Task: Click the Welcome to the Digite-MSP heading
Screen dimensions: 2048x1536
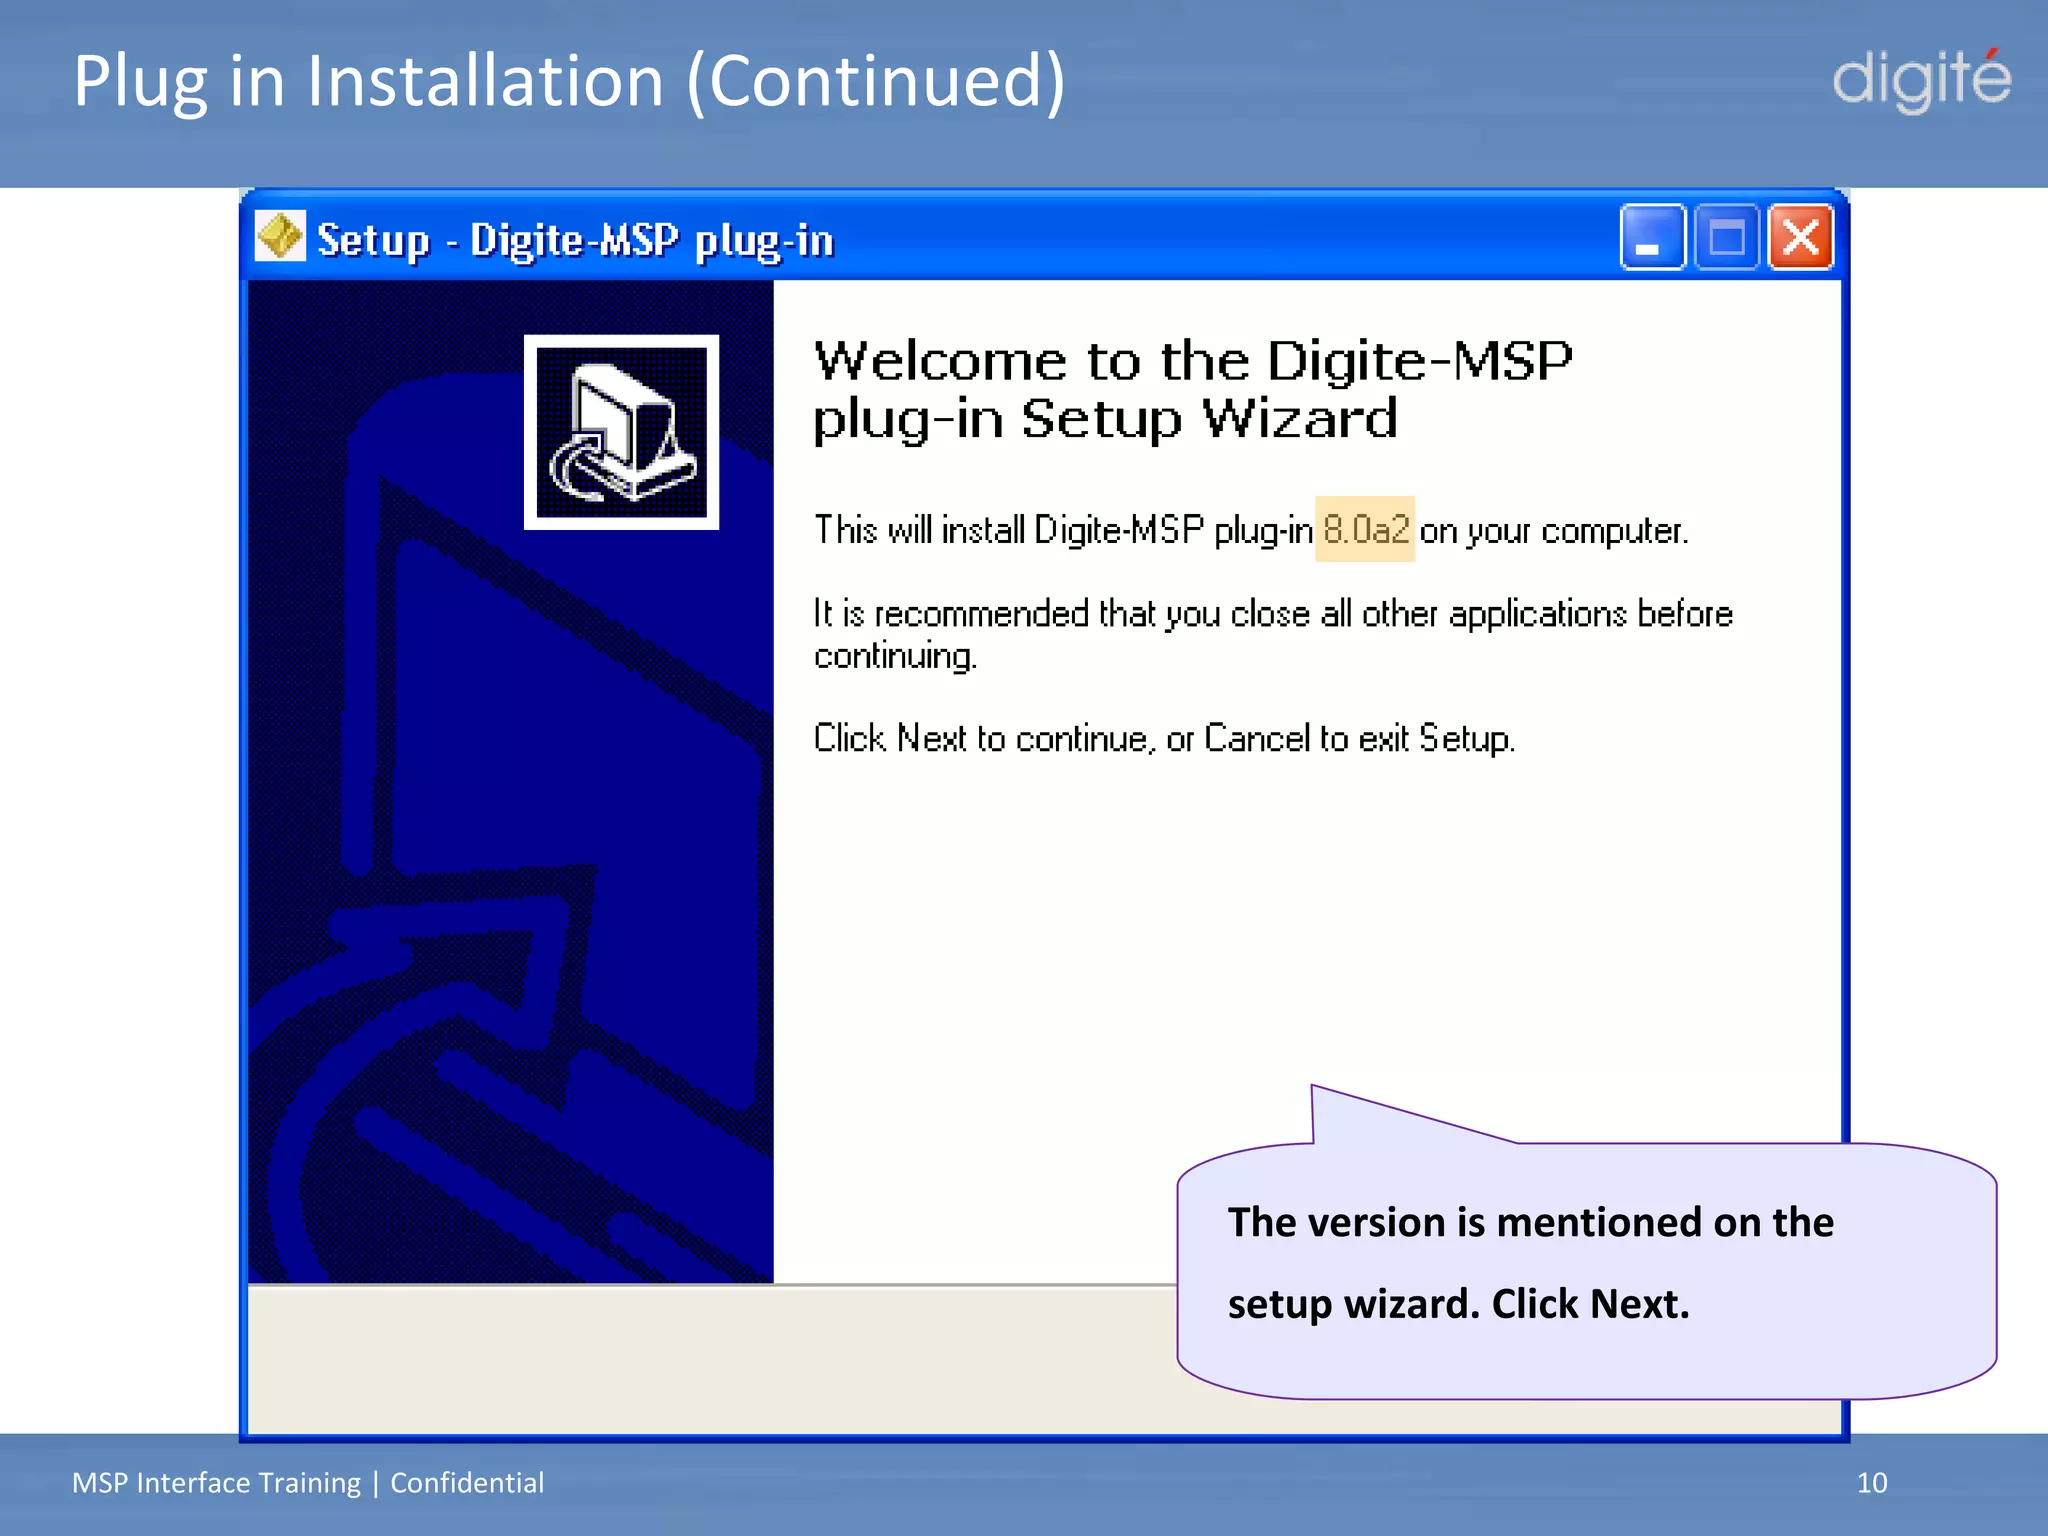Action: (x=1192, y=389)
